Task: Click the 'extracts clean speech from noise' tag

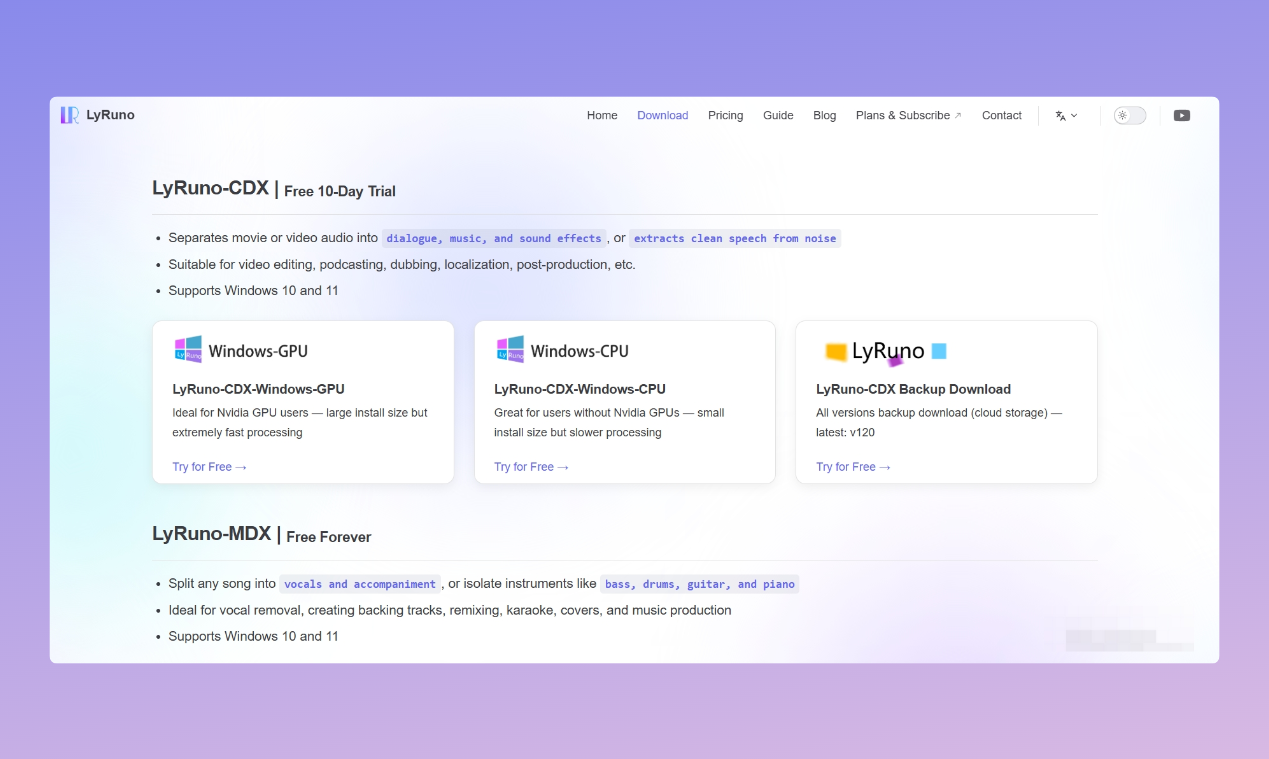Action: pos(735,238)
